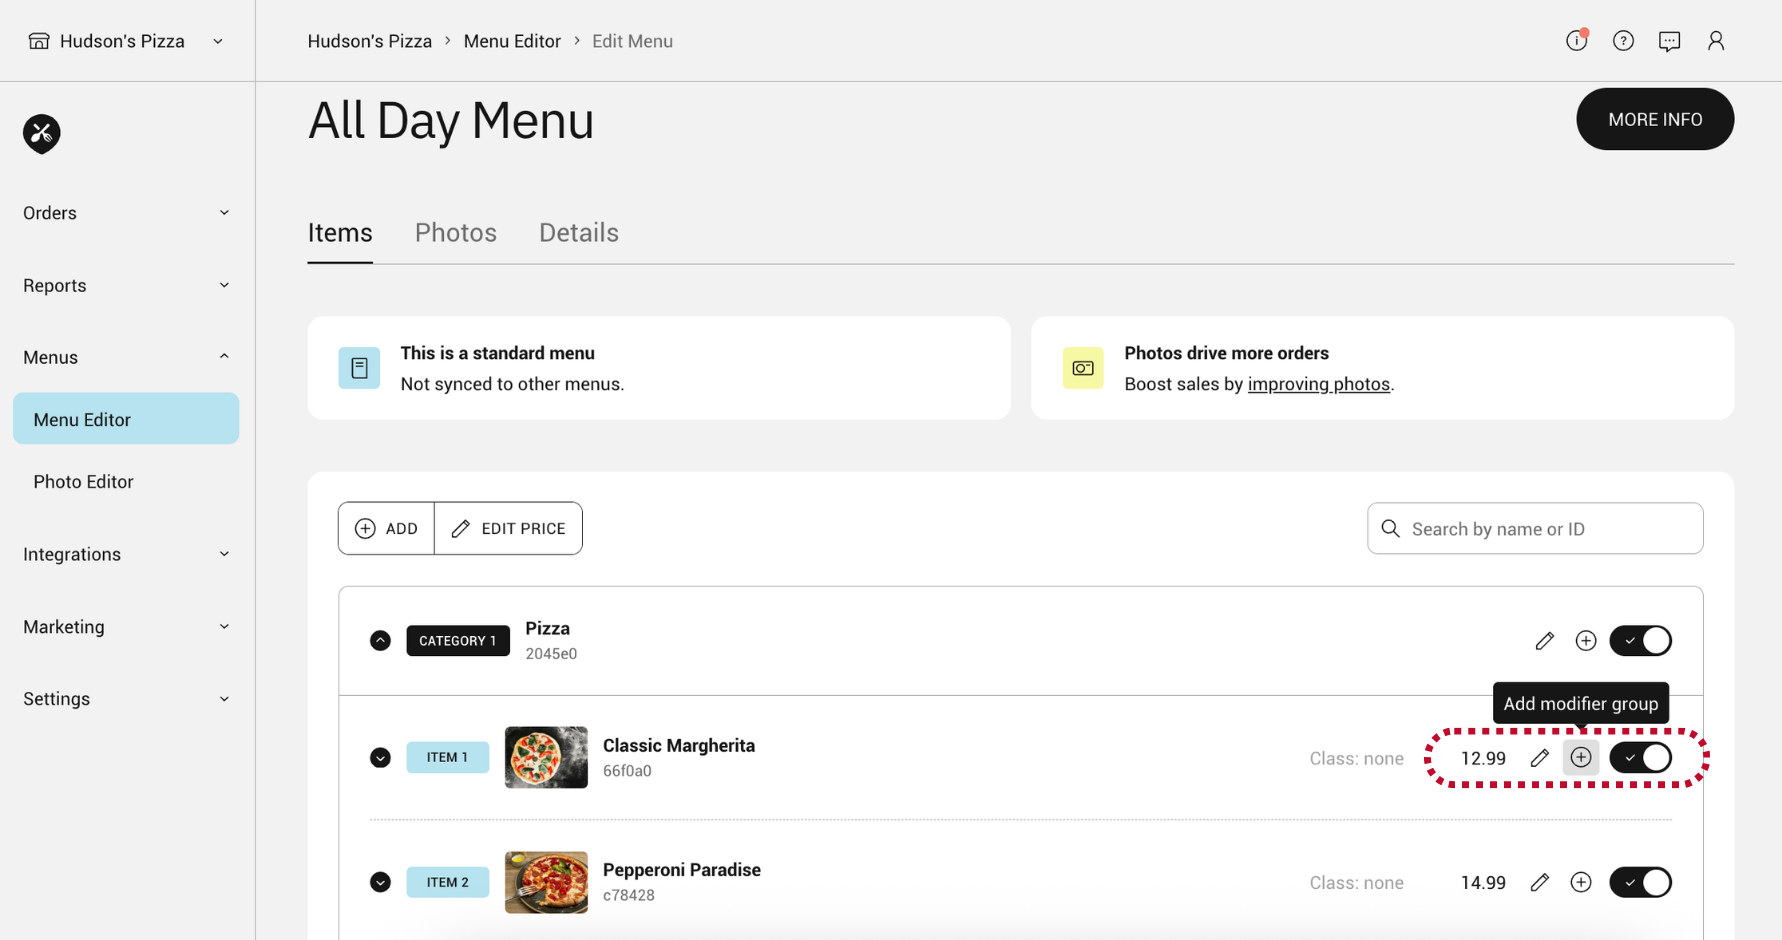Add modifier group to Classic Margherita
This screenshot has width=1782, height=940.
[1581, 758]
